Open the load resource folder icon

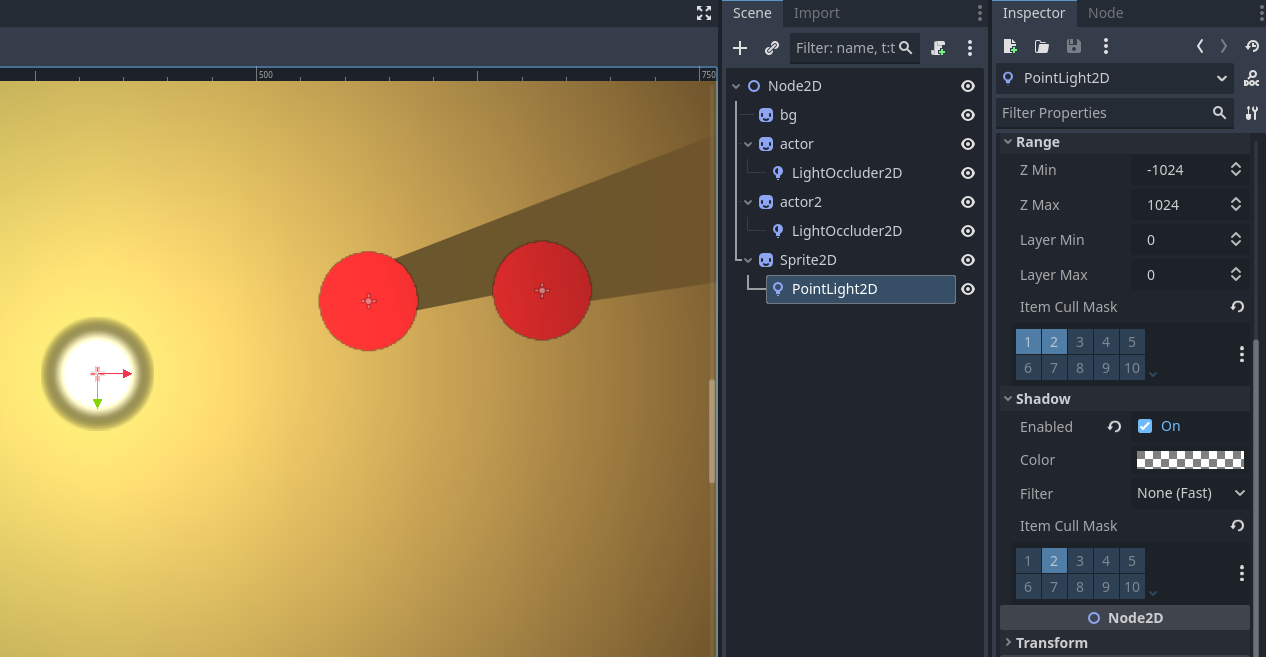[x=1041, y=46]
